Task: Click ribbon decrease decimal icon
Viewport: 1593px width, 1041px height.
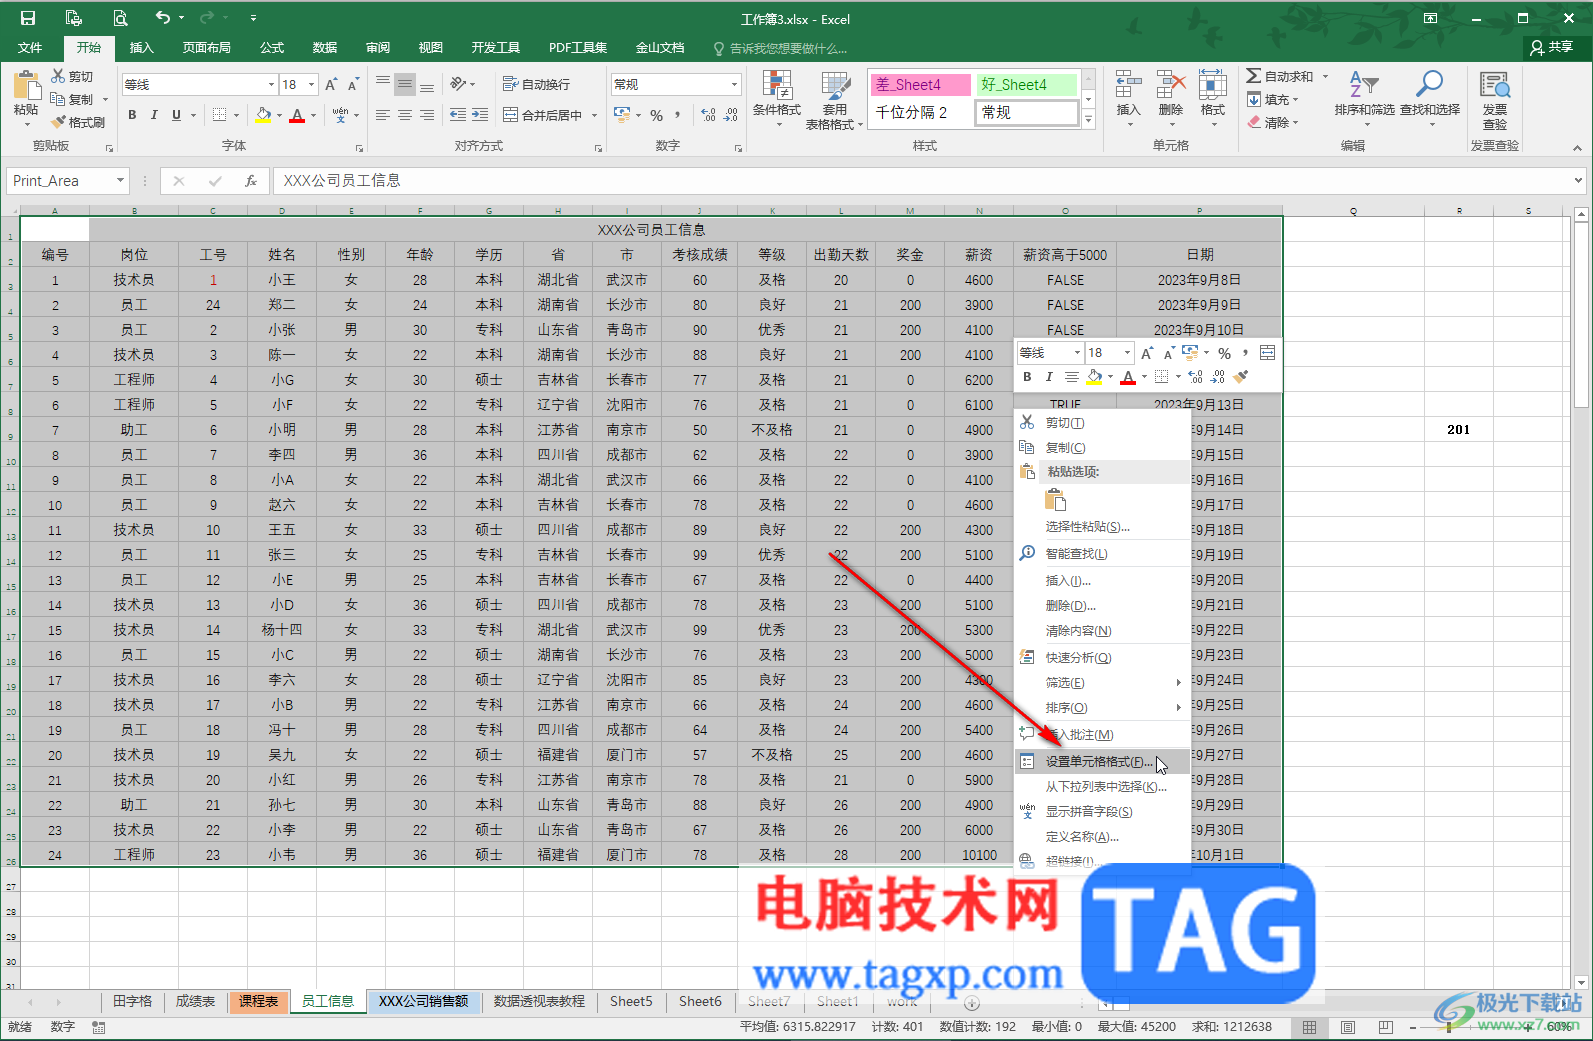Action: coord(731,115)
